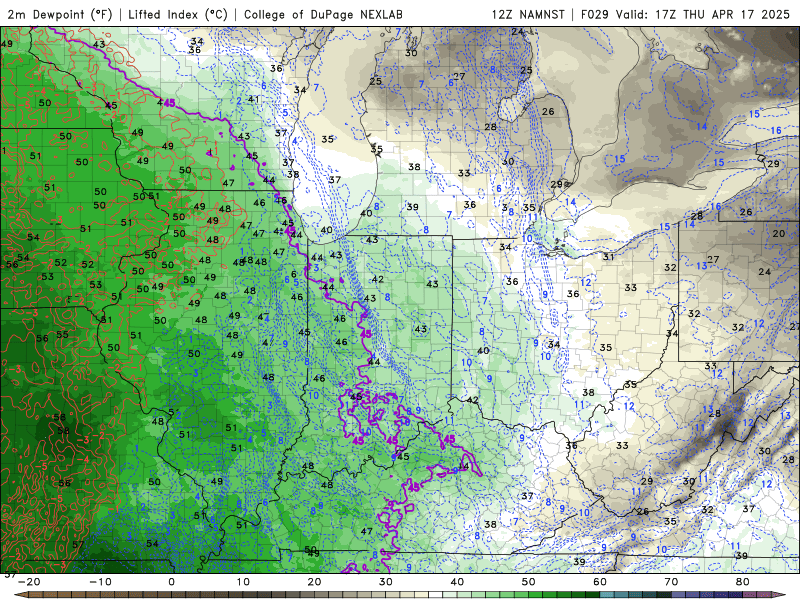Click the "Valid: 17Z THU APR 17 2025" text

click(x=703, y=14)
